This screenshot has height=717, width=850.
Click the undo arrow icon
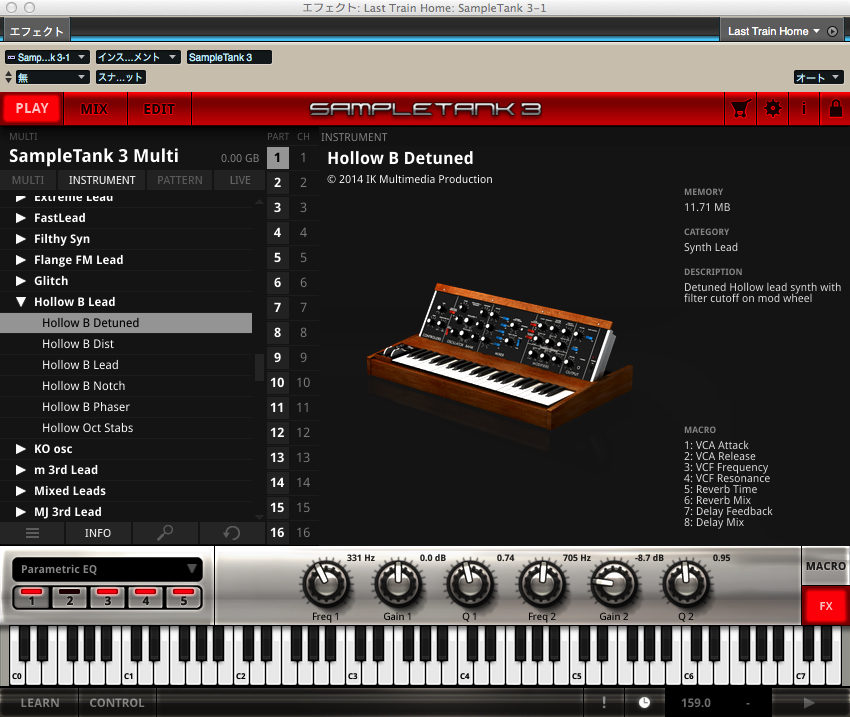click(231, 533)
